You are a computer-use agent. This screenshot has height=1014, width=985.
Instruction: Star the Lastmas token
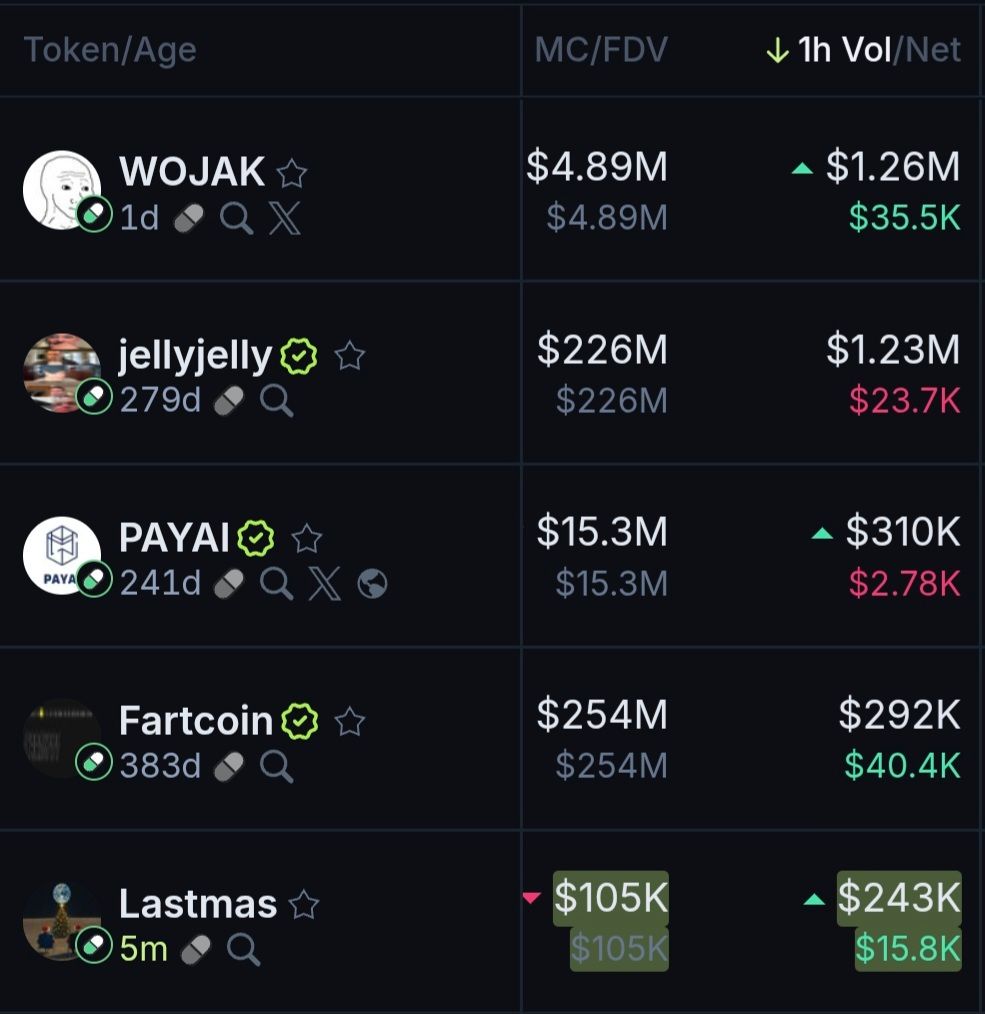(x=303, y=905)
